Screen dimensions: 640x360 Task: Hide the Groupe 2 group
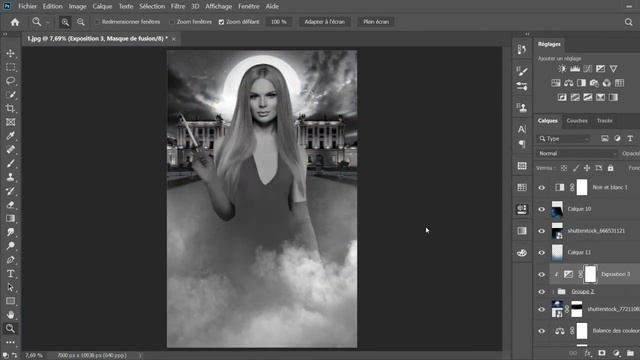(542, 292)
